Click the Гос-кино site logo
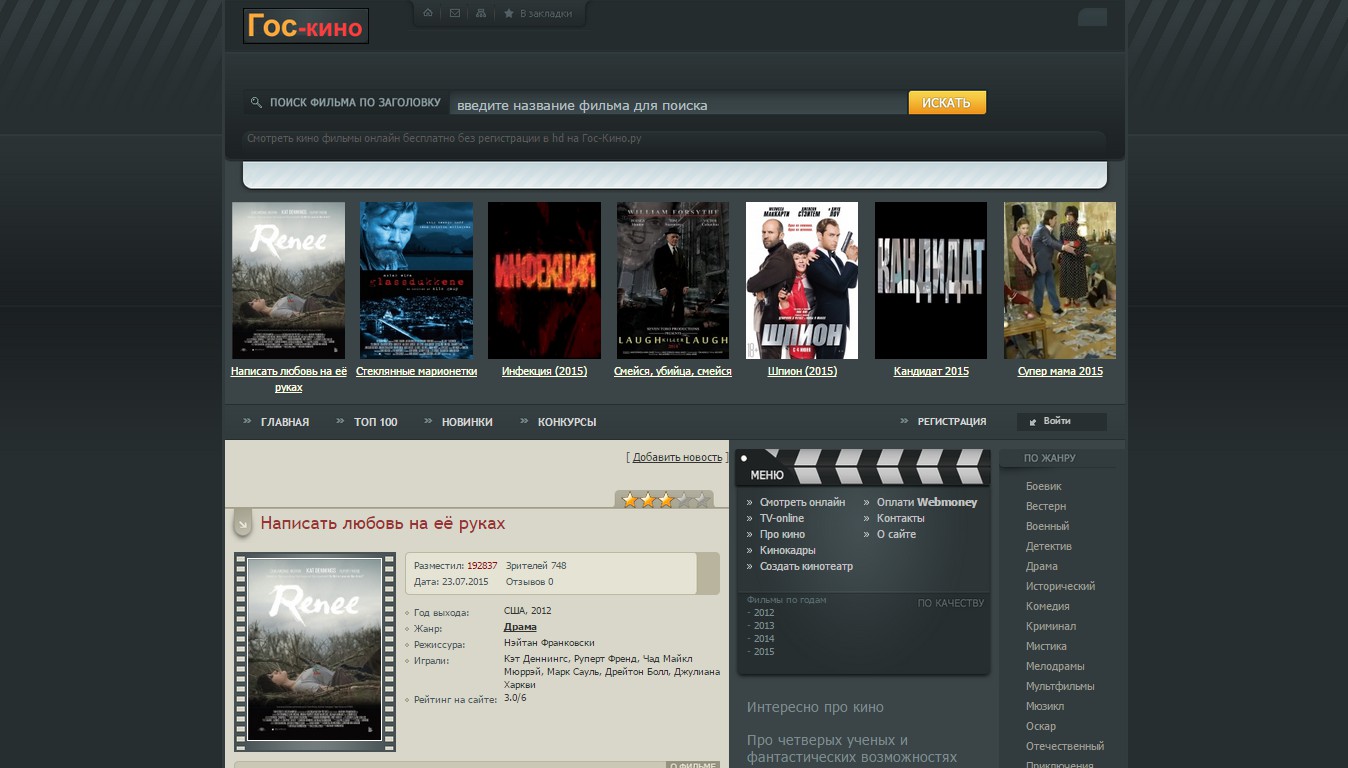 [306, 26]
